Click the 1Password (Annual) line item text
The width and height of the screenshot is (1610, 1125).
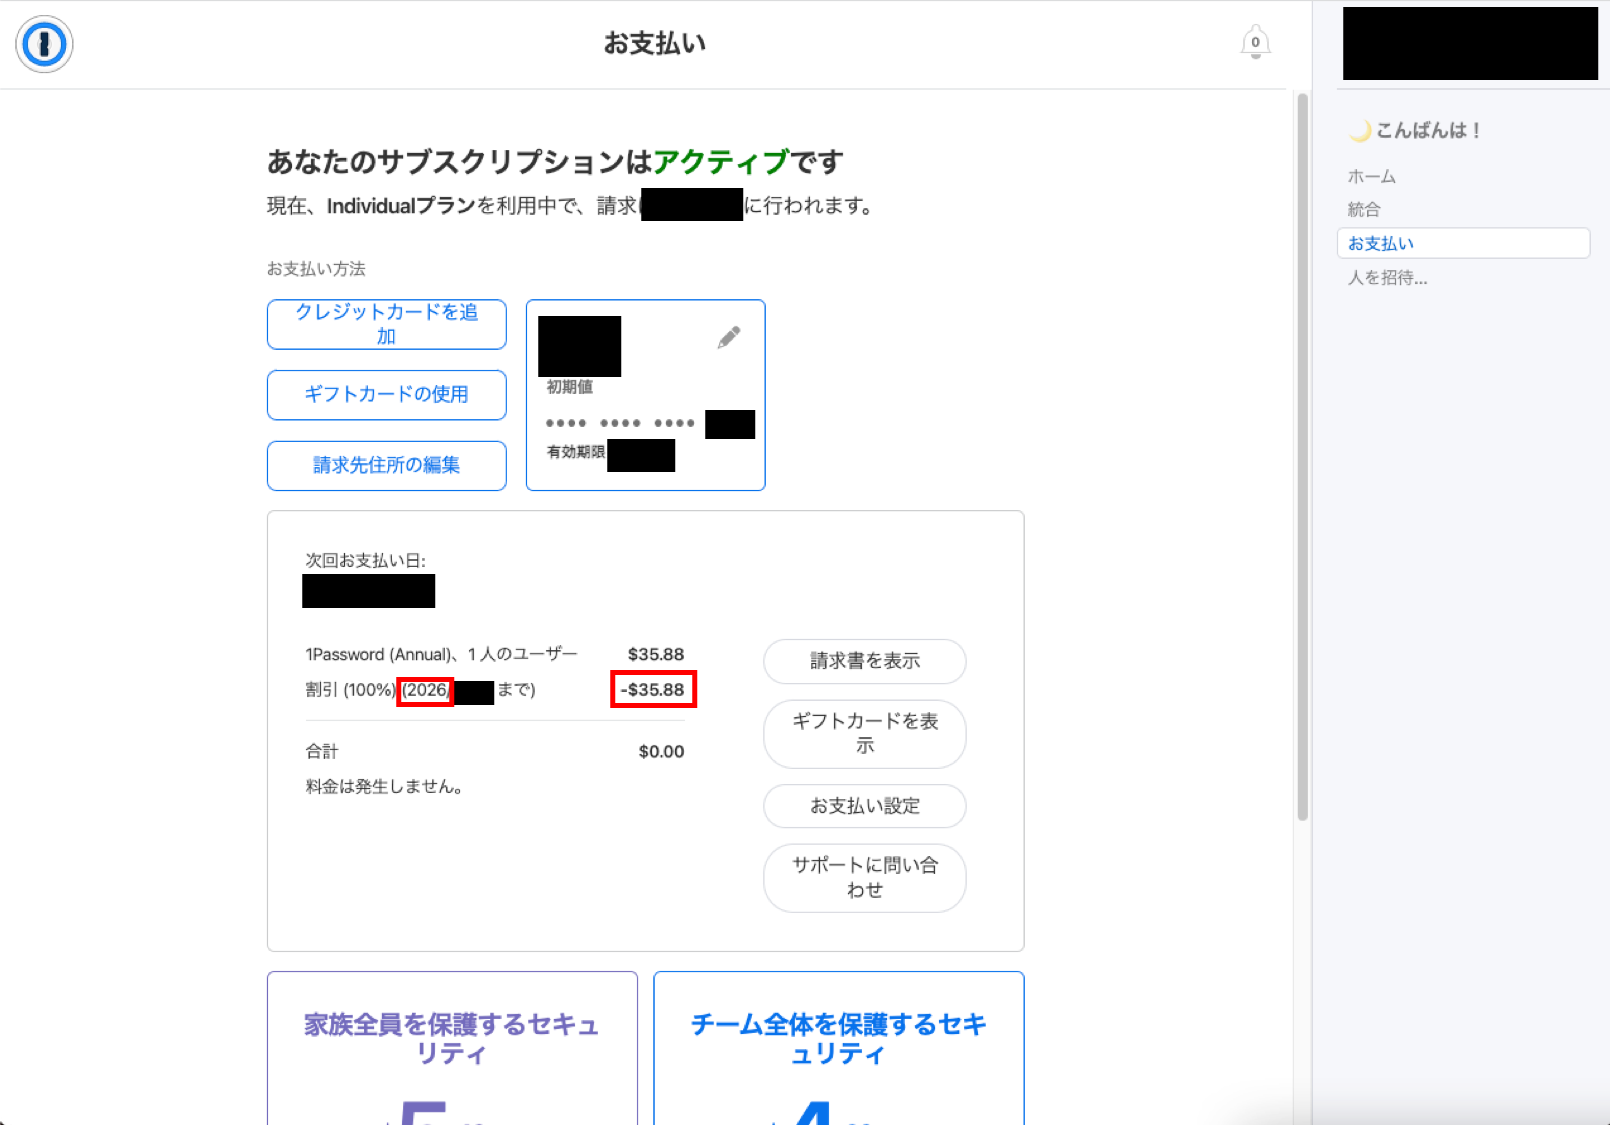click(441, 655)
